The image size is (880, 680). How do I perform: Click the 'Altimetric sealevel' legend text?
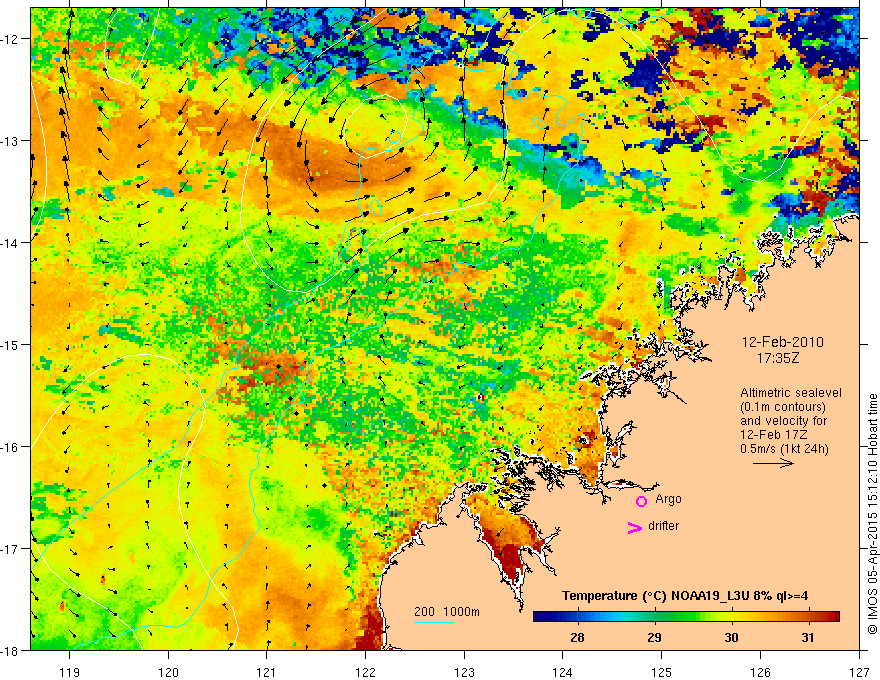pos(791,393)
